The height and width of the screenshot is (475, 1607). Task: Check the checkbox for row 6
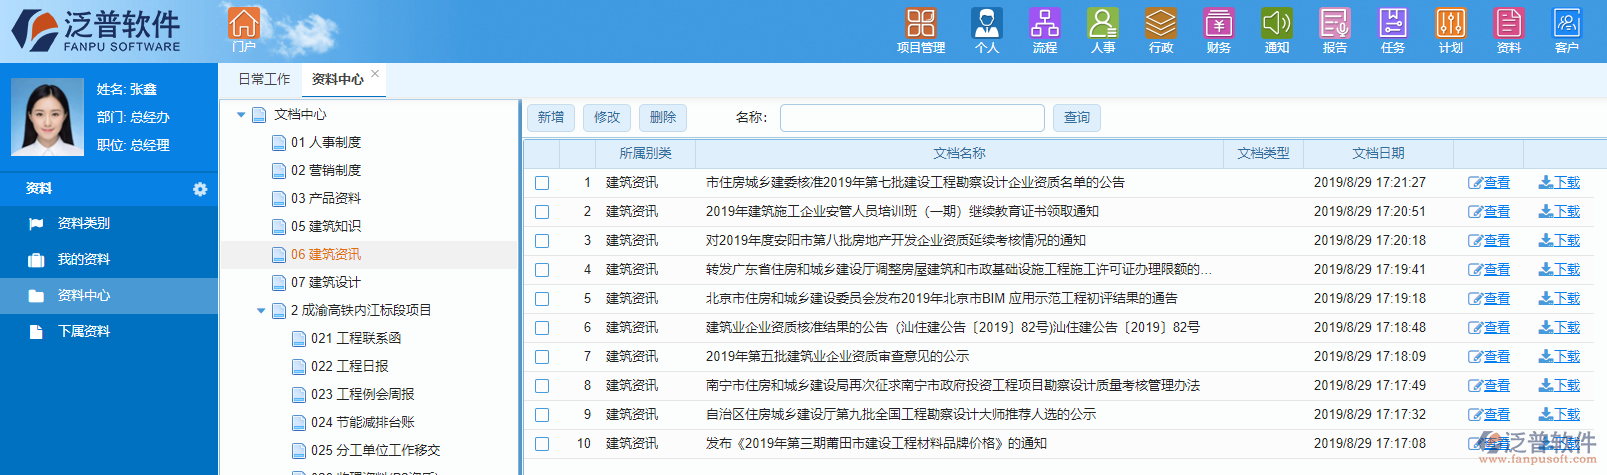pyautogui.click(x=542, y=328)
